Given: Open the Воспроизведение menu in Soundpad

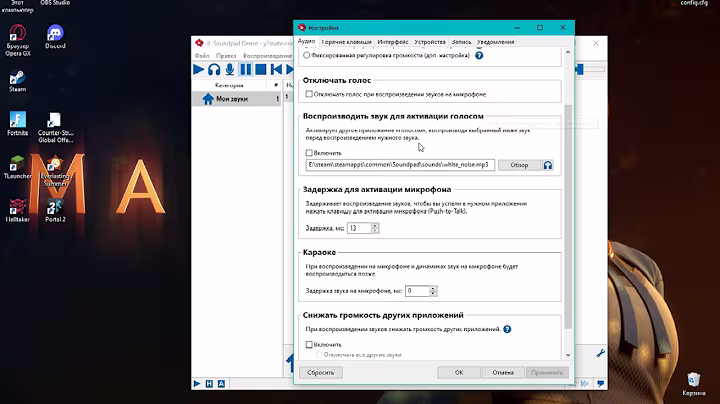Looking at the screenshot, I should [267, 56].
